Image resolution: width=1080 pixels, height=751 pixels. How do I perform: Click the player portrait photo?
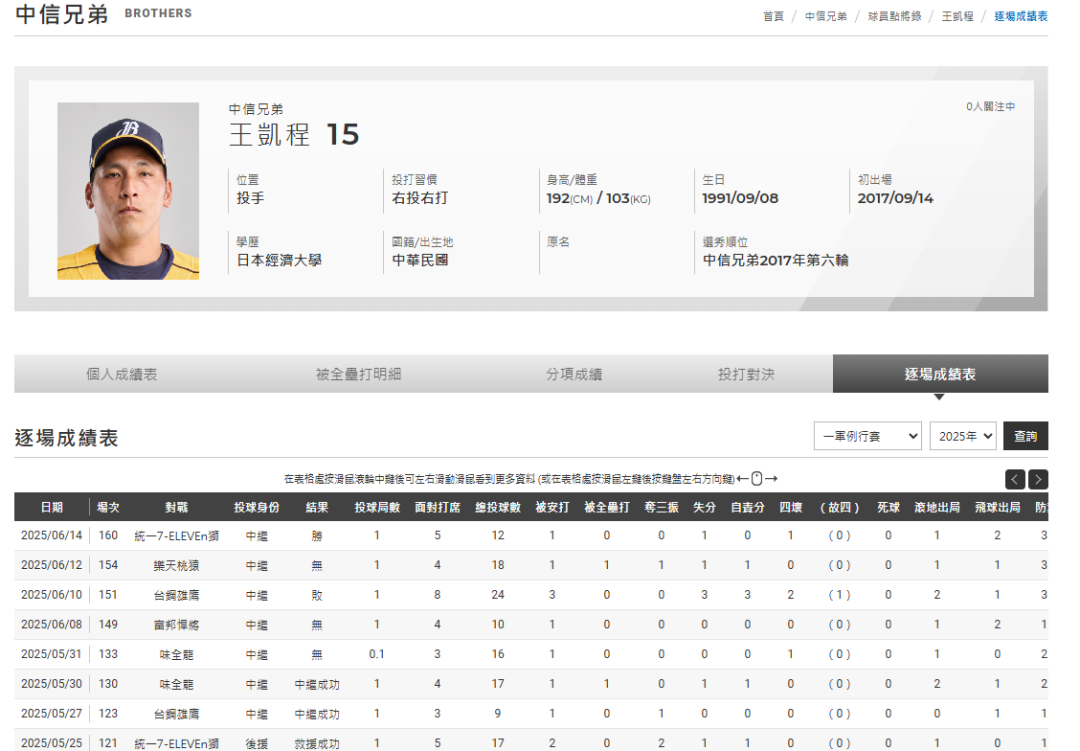(128, 191)
